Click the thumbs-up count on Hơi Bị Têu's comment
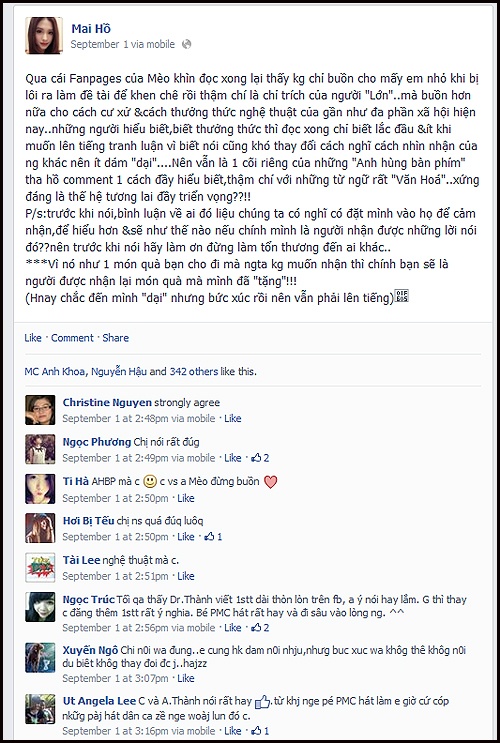 click(213, 536)
